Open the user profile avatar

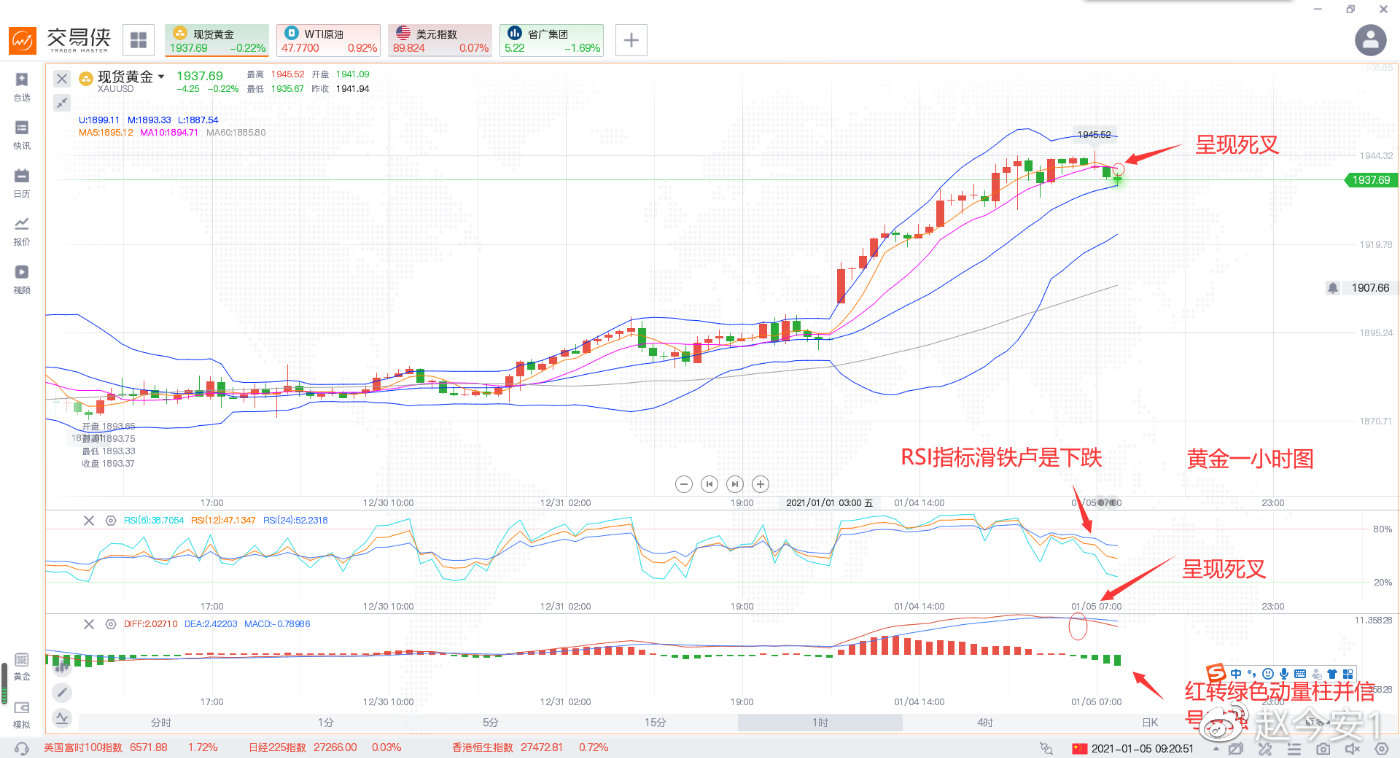pos(1369,40)
